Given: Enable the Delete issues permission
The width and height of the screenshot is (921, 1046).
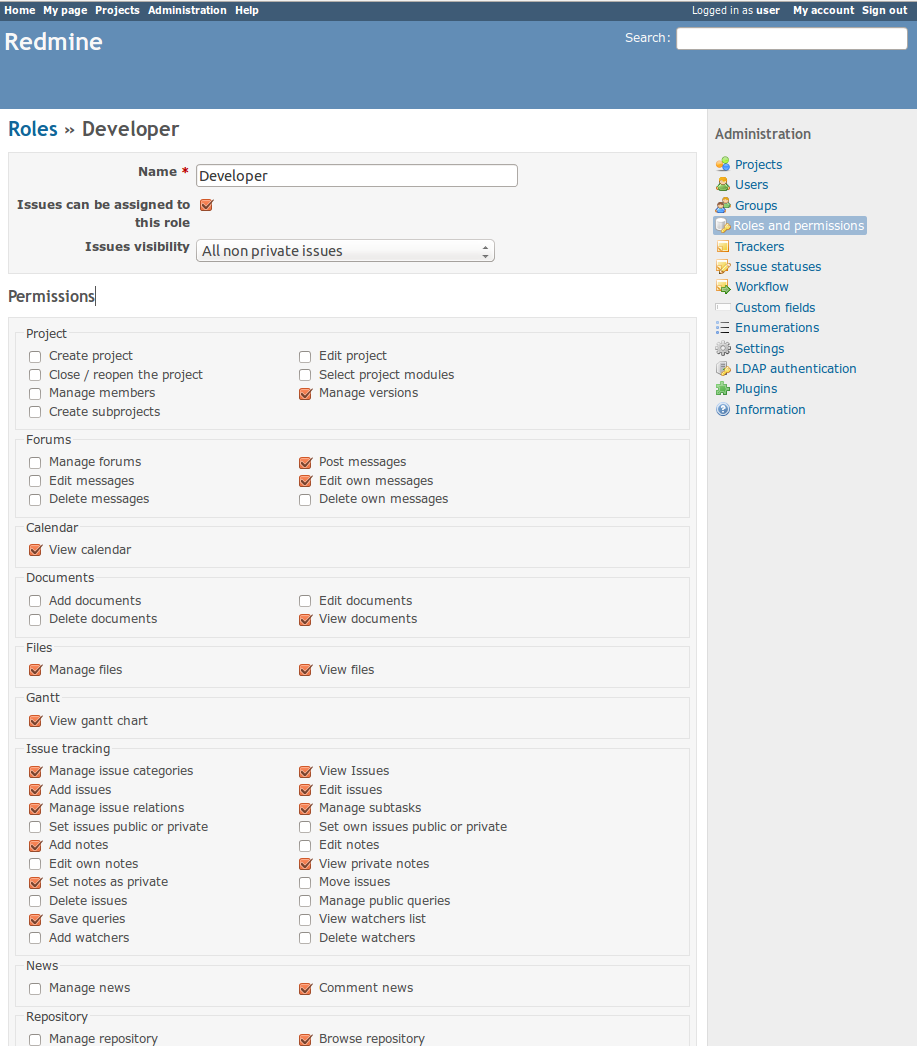Looking at the screenshot, I should coord(35,902).
